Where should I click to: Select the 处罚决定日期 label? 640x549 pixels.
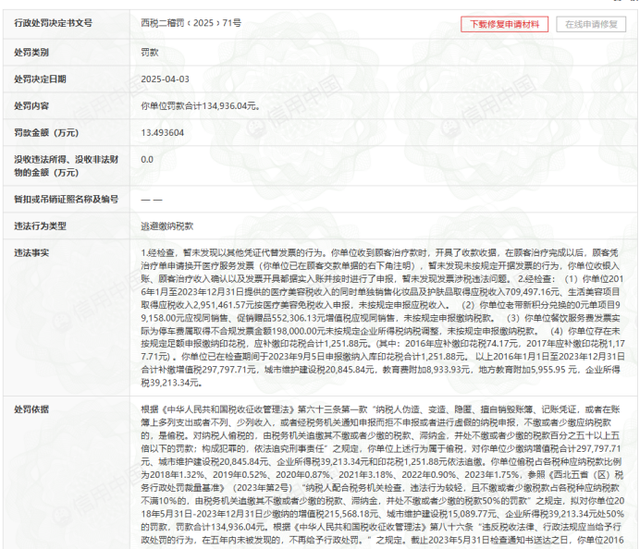40,79
